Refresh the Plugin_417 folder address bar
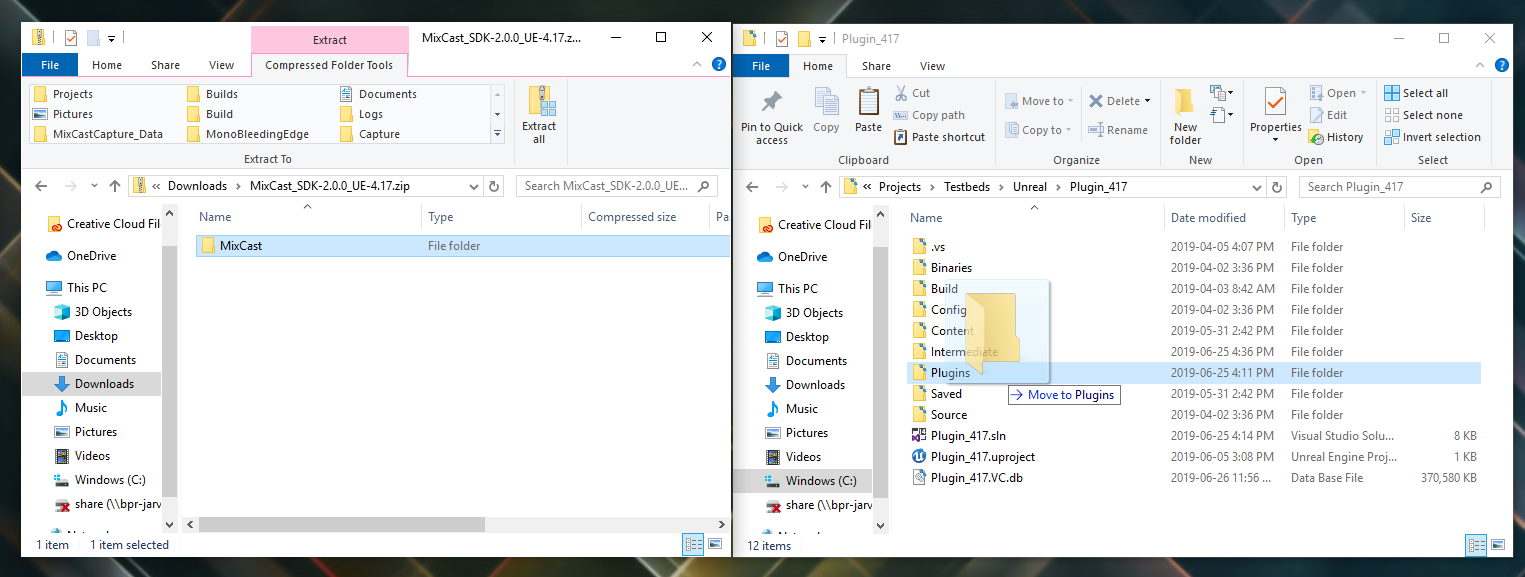 [1276, 187]
